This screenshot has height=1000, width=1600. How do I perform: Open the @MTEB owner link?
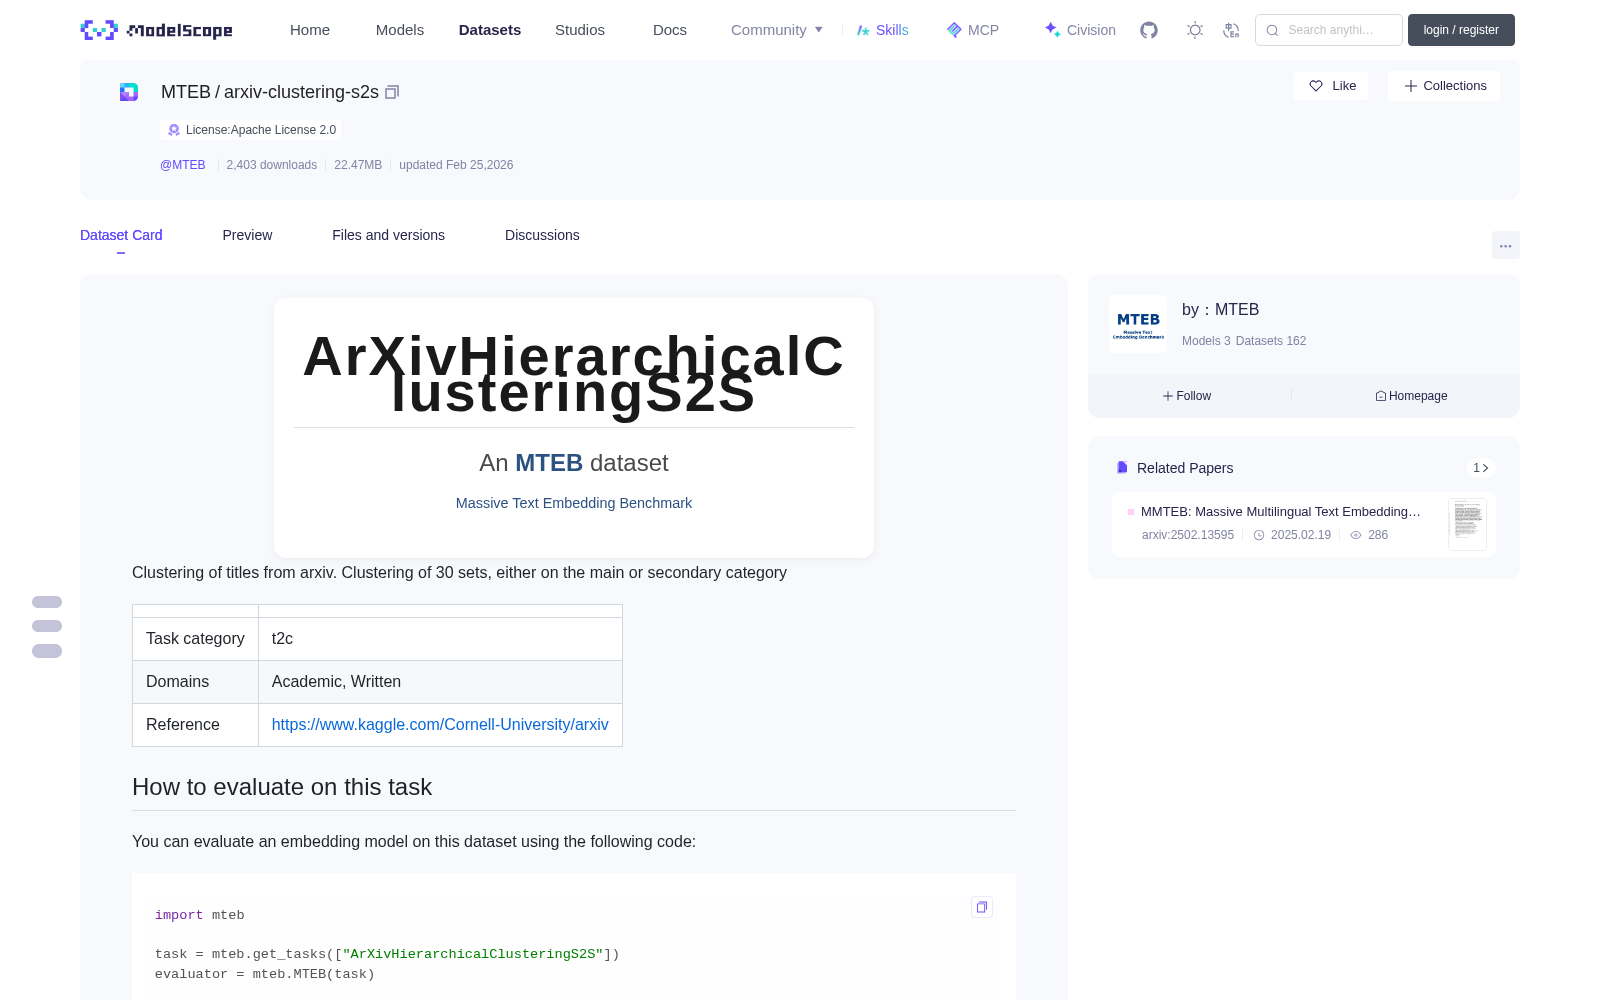click(x=183, y=165)
